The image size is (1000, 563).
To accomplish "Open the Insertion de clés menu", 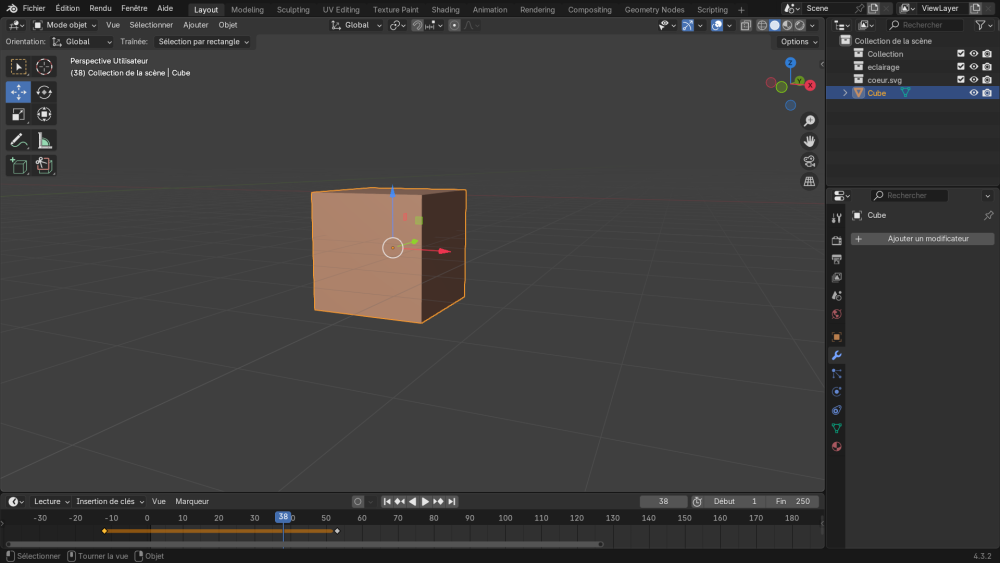I will [109, 501].
